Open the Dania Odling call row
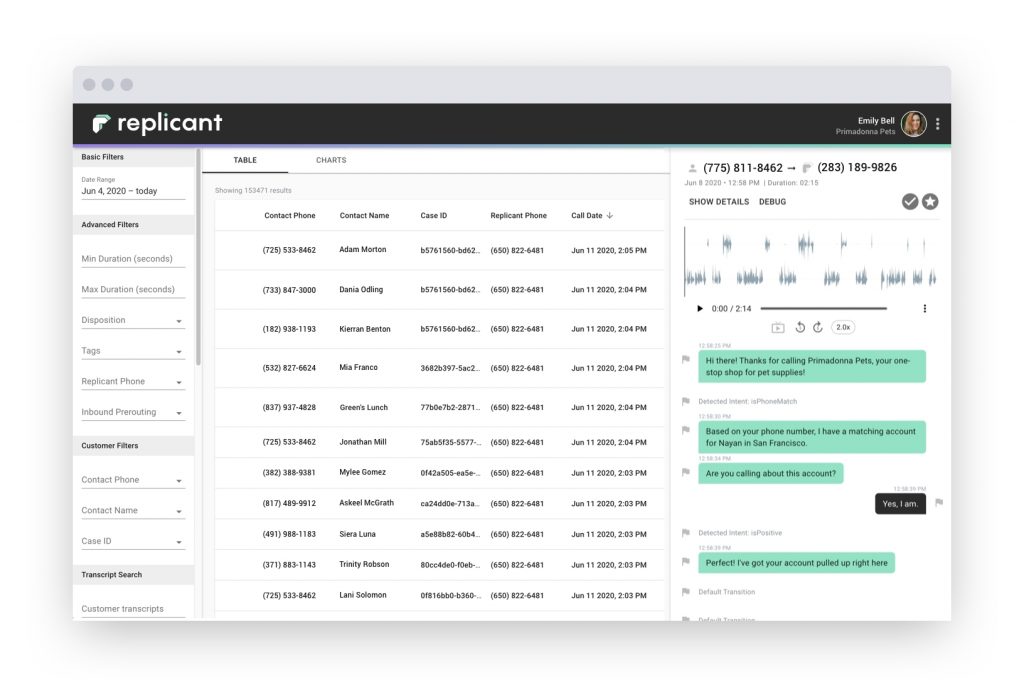This screenshot has height=686, width=1024. point(440,289)
